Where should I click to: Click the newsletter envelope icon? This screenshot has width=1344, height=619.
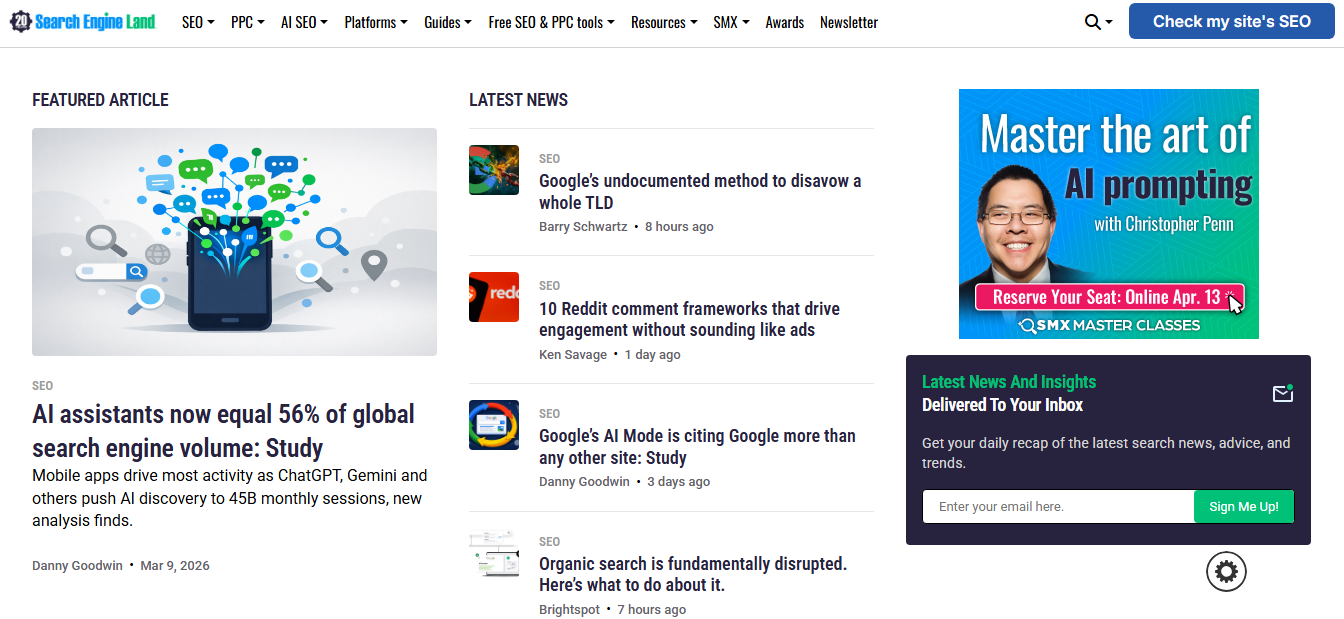[1283, 394]
